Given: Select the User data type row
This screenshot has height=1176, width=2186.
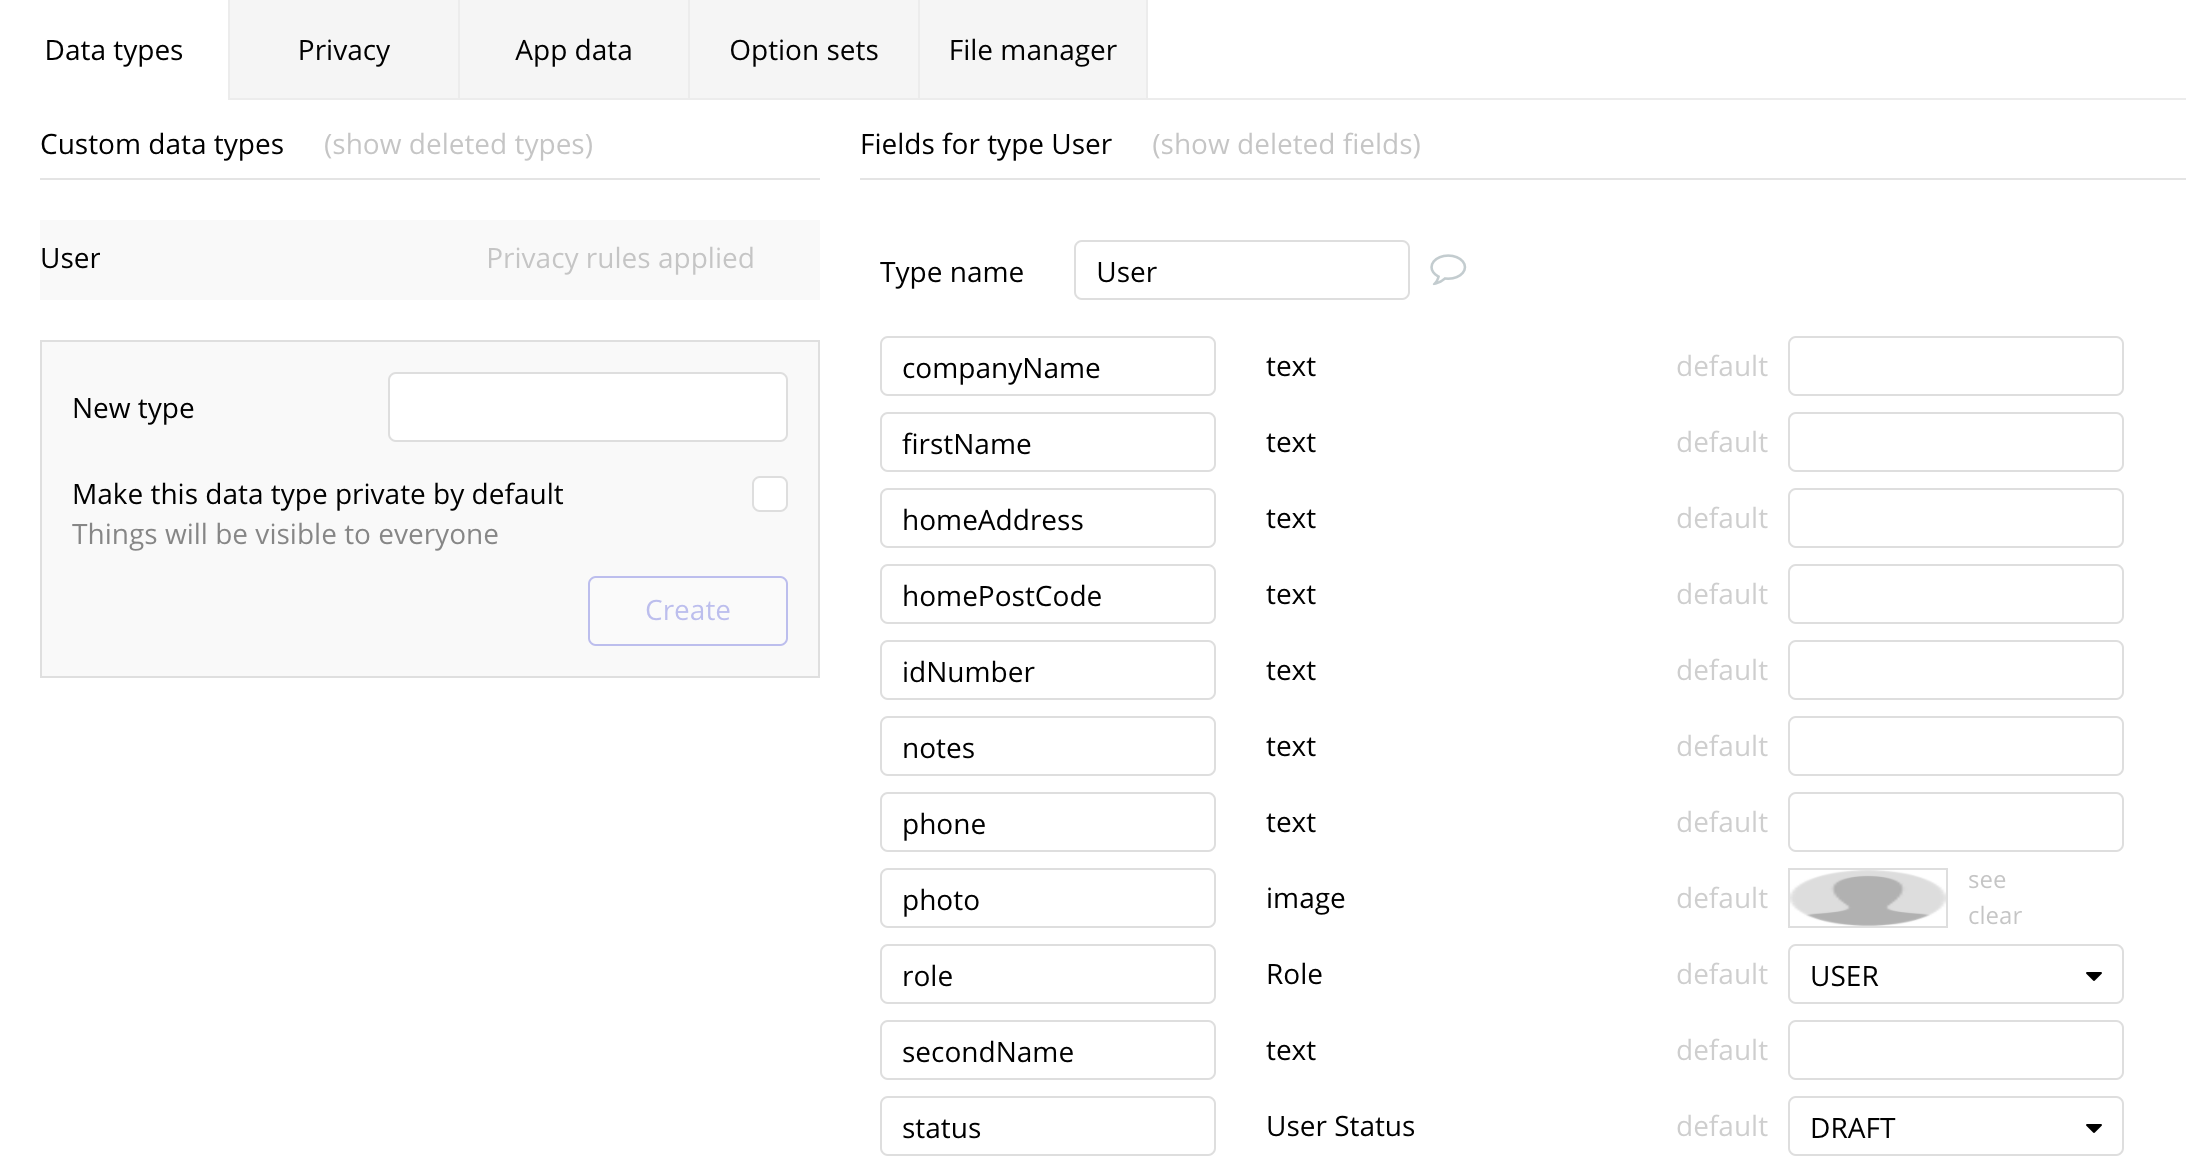Looking at the screenshot, I should click(x=429, y=259).
